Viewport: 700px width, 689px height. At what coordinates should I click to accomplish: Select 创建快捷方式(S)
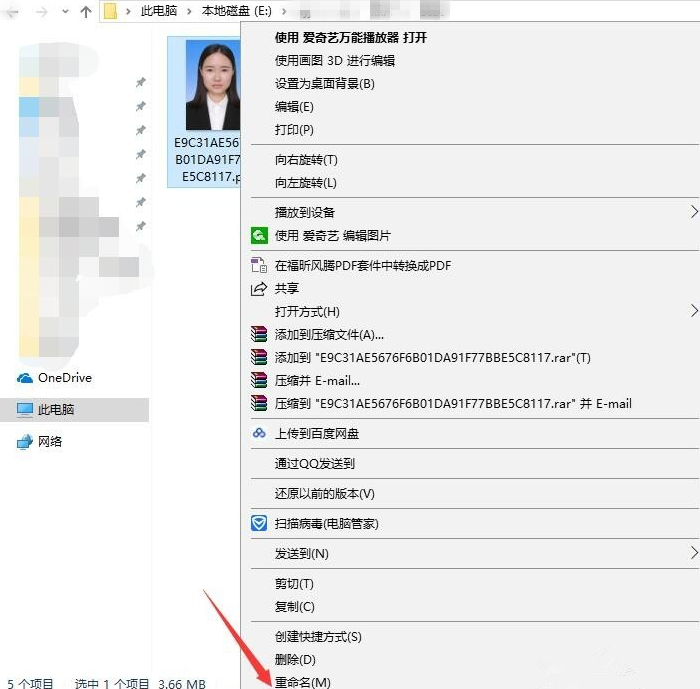318,636
